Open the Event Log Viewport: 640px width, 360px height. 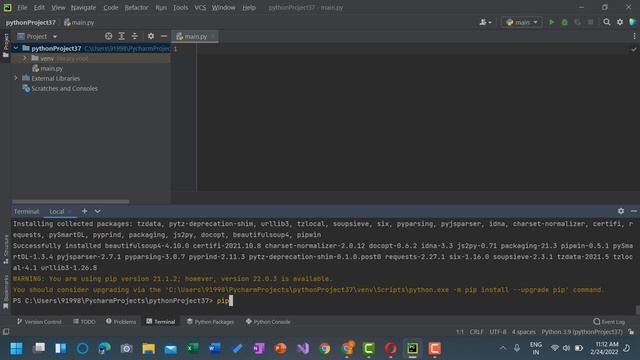point(609,322)
